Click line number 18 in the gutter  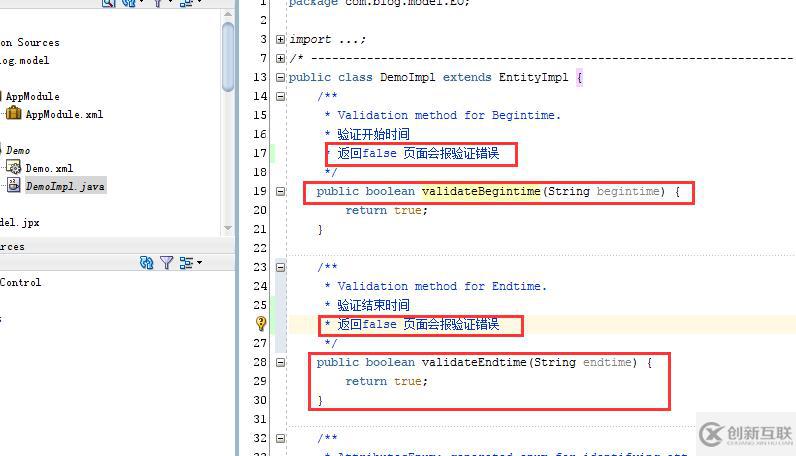click(x=260, y=172)
